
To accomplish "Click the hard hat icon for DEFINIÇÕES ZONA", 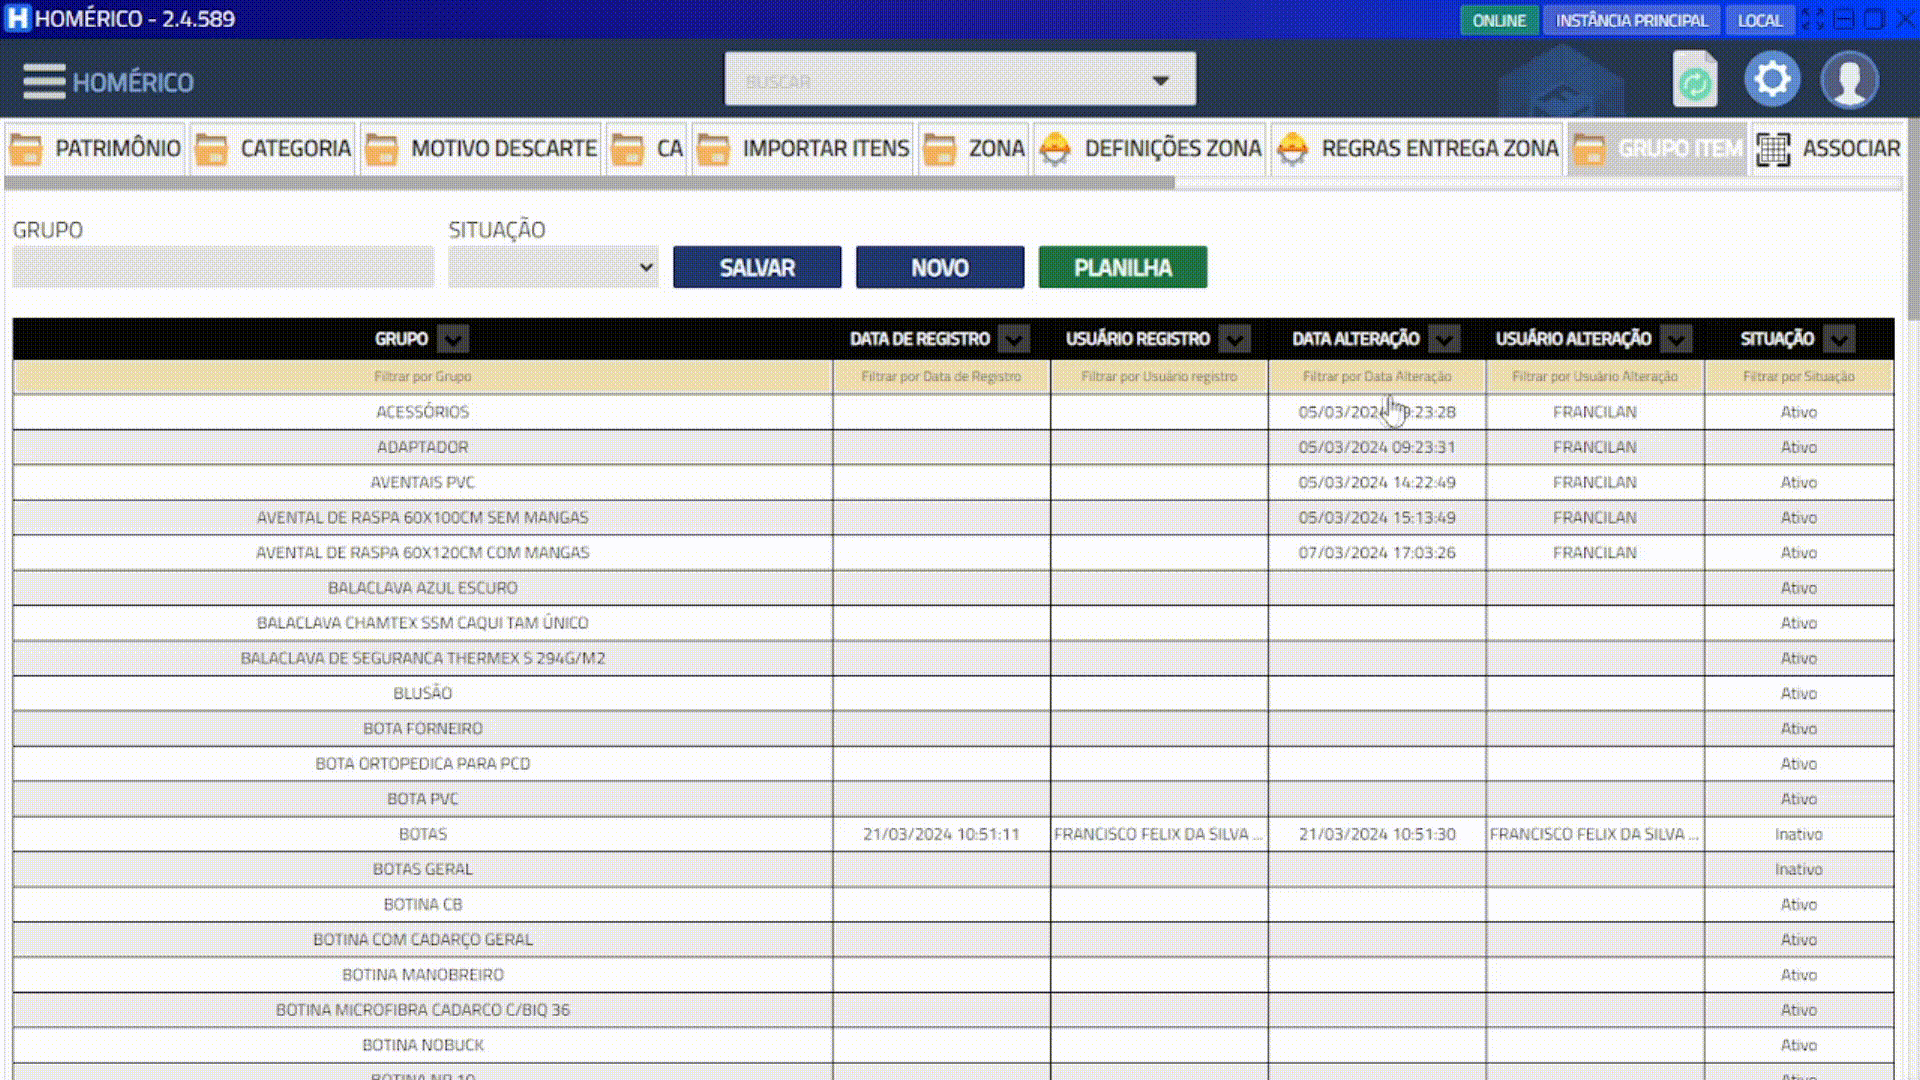I will pos(1055,149).
